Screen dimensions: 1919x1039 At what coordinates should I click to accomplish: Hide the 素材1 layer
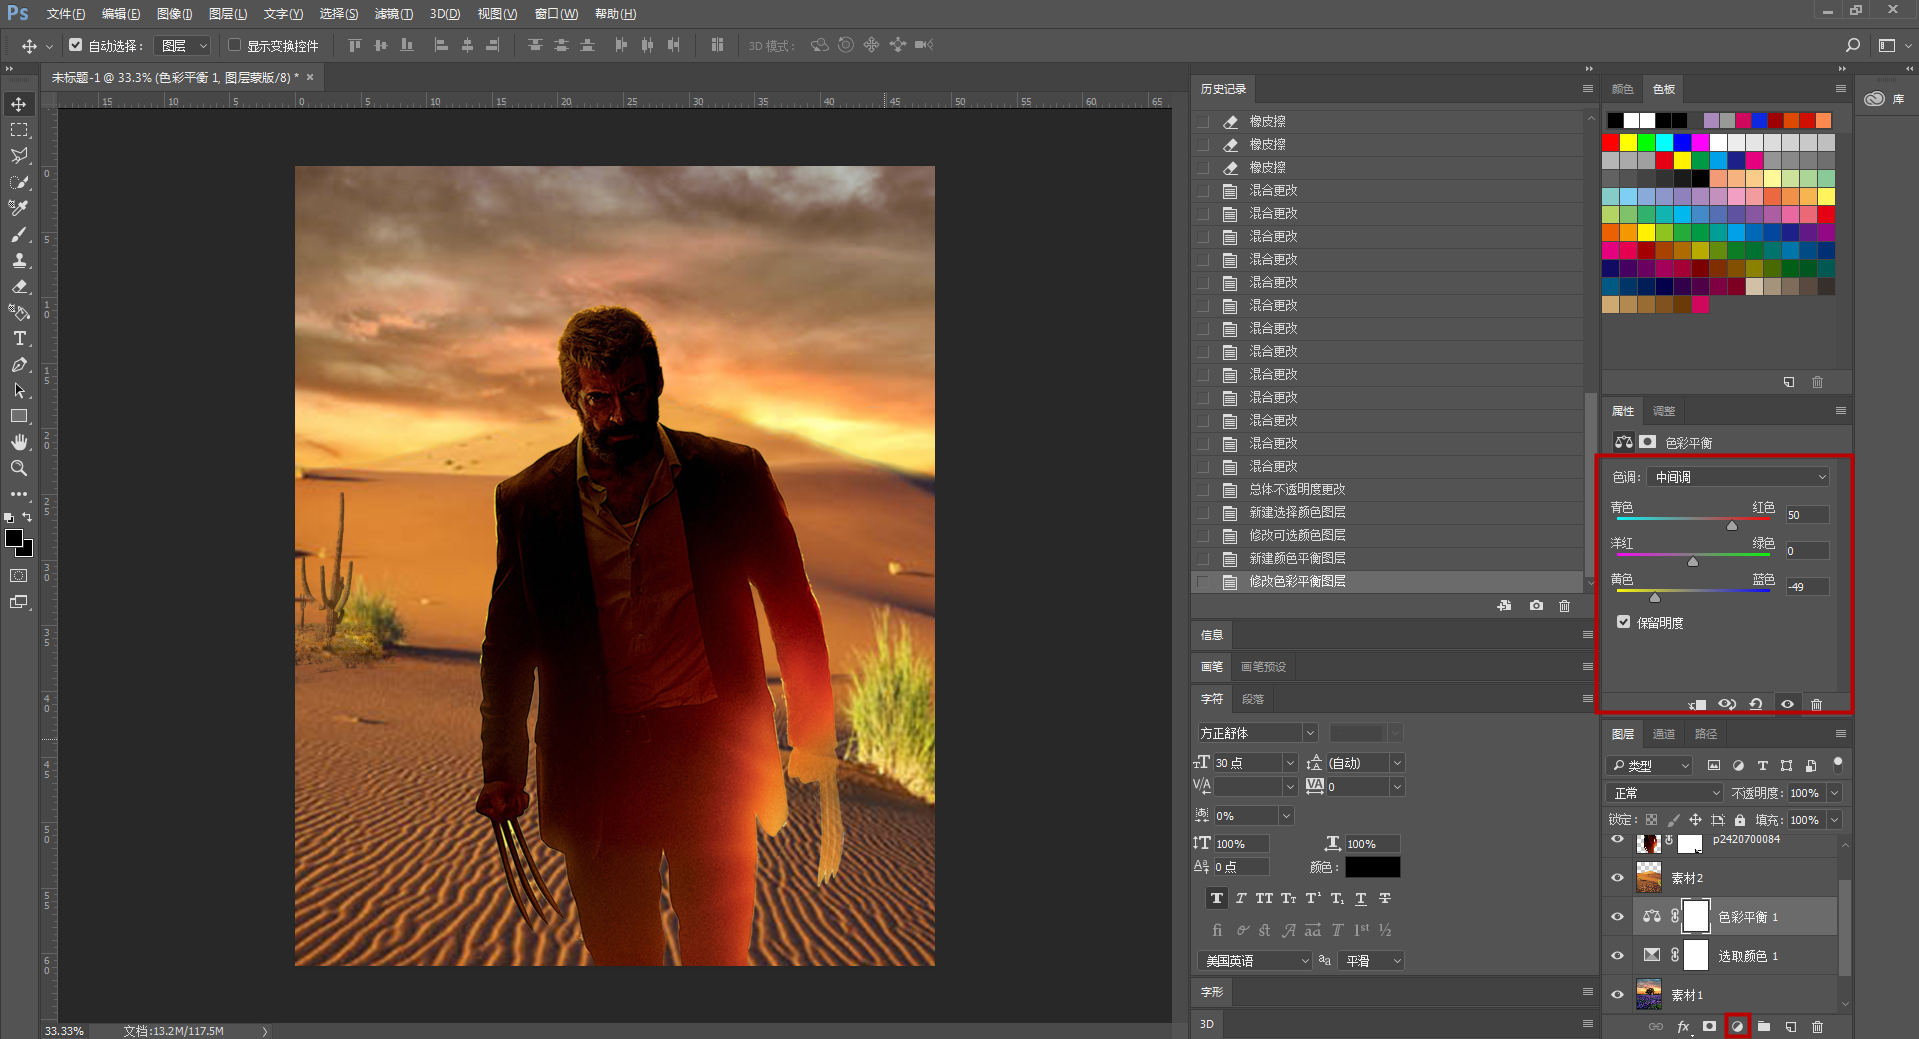[x=1617, y=995]
